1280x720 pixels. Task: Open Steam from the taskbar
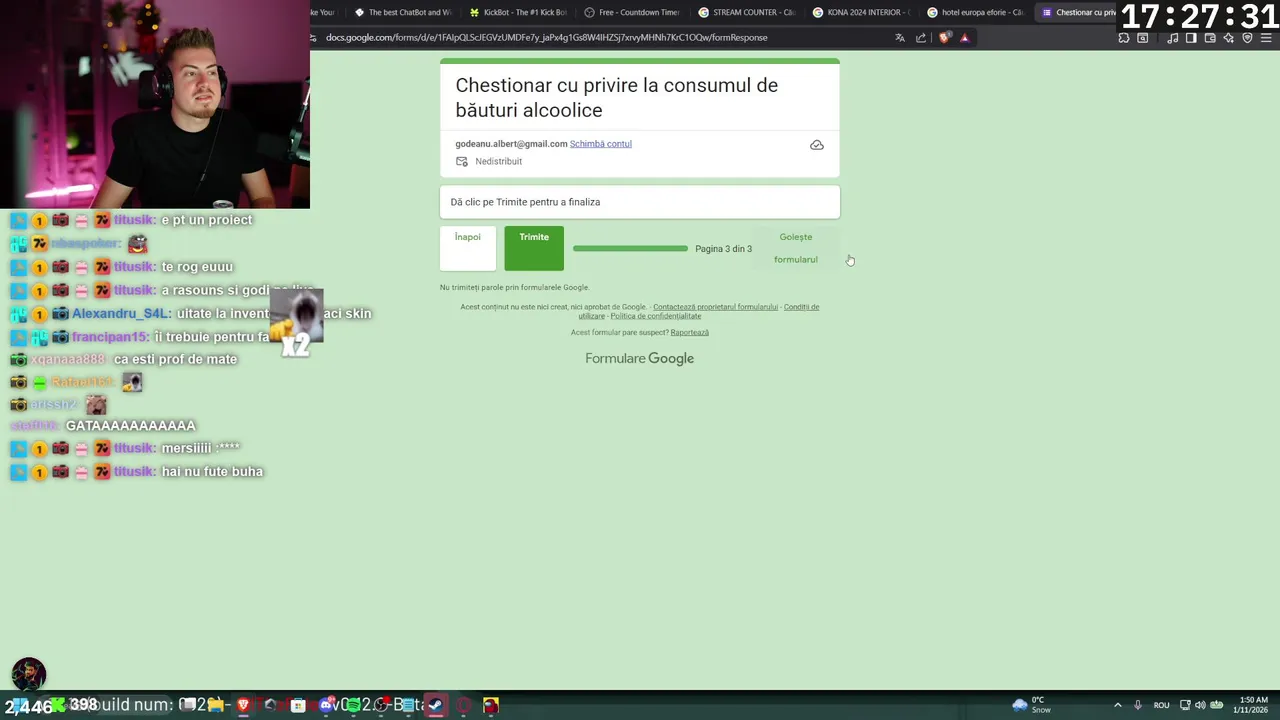[436, 705]
